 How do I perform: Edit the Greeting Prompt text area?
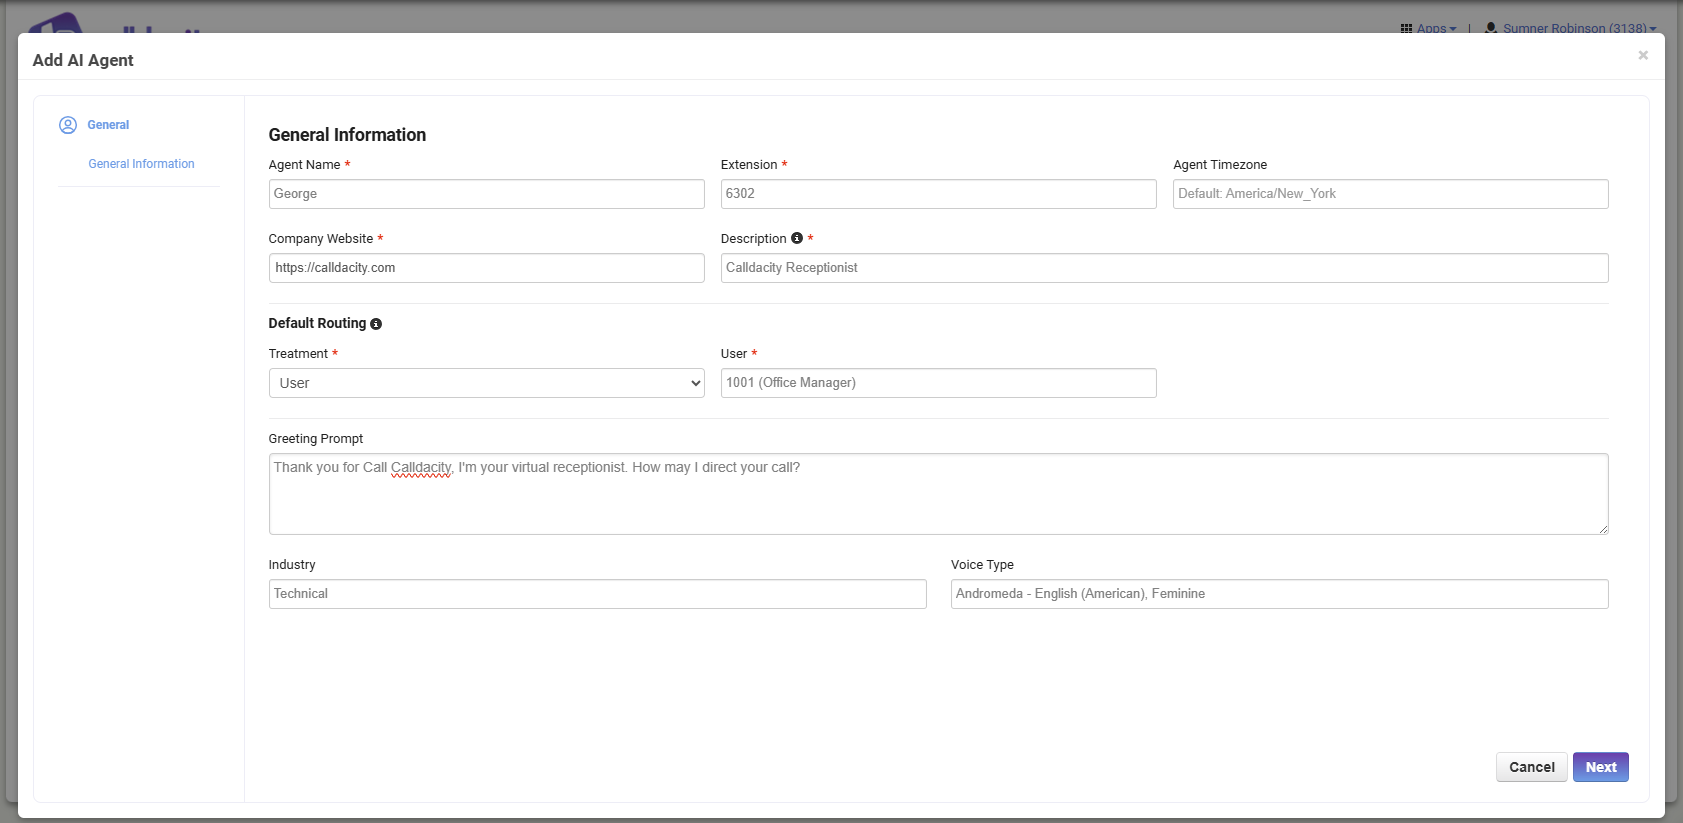937,494
